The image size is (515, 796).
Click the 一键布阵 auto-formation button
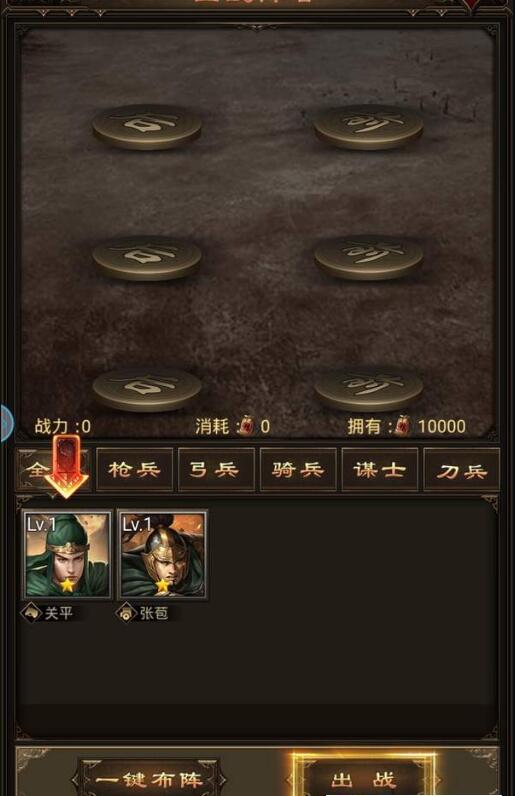click(x=149, y=779)
